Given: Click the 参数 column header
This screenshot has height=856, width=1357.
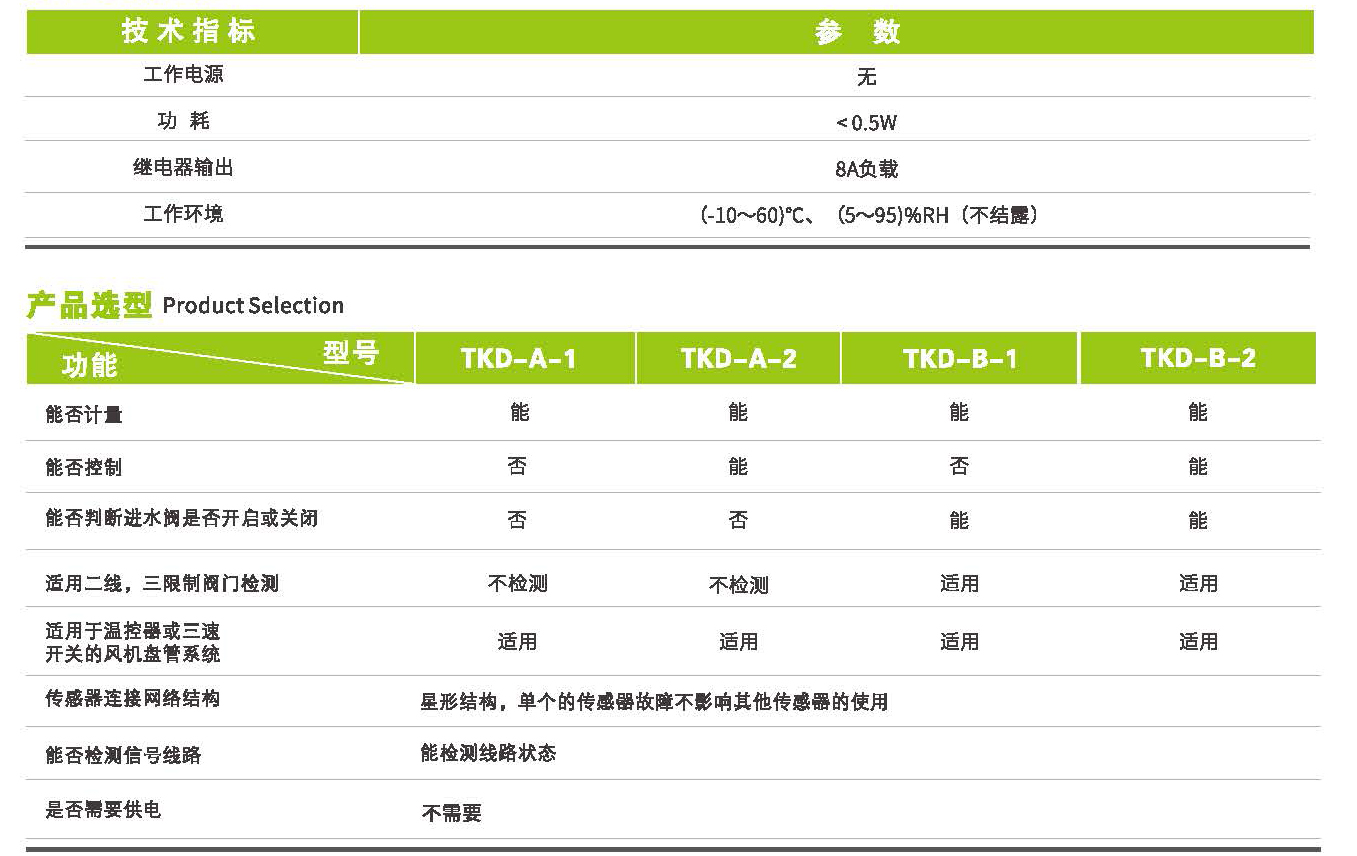Looking at the screenshot, I should click(857, 32).
